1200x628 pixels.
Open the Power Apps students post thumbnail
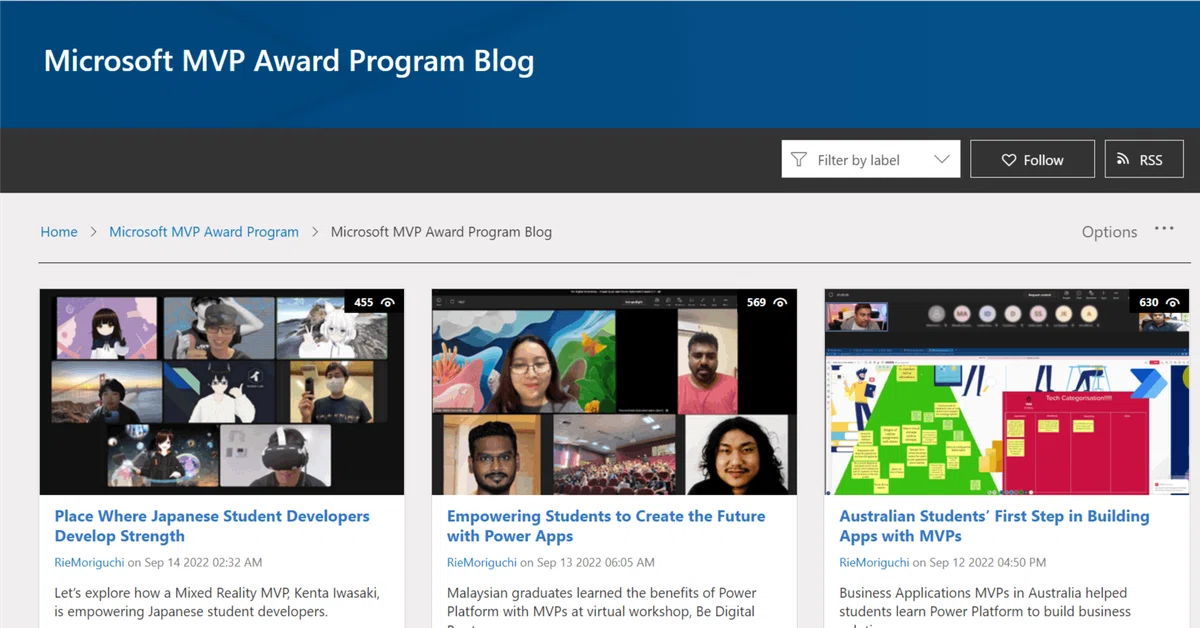point(614,392)
